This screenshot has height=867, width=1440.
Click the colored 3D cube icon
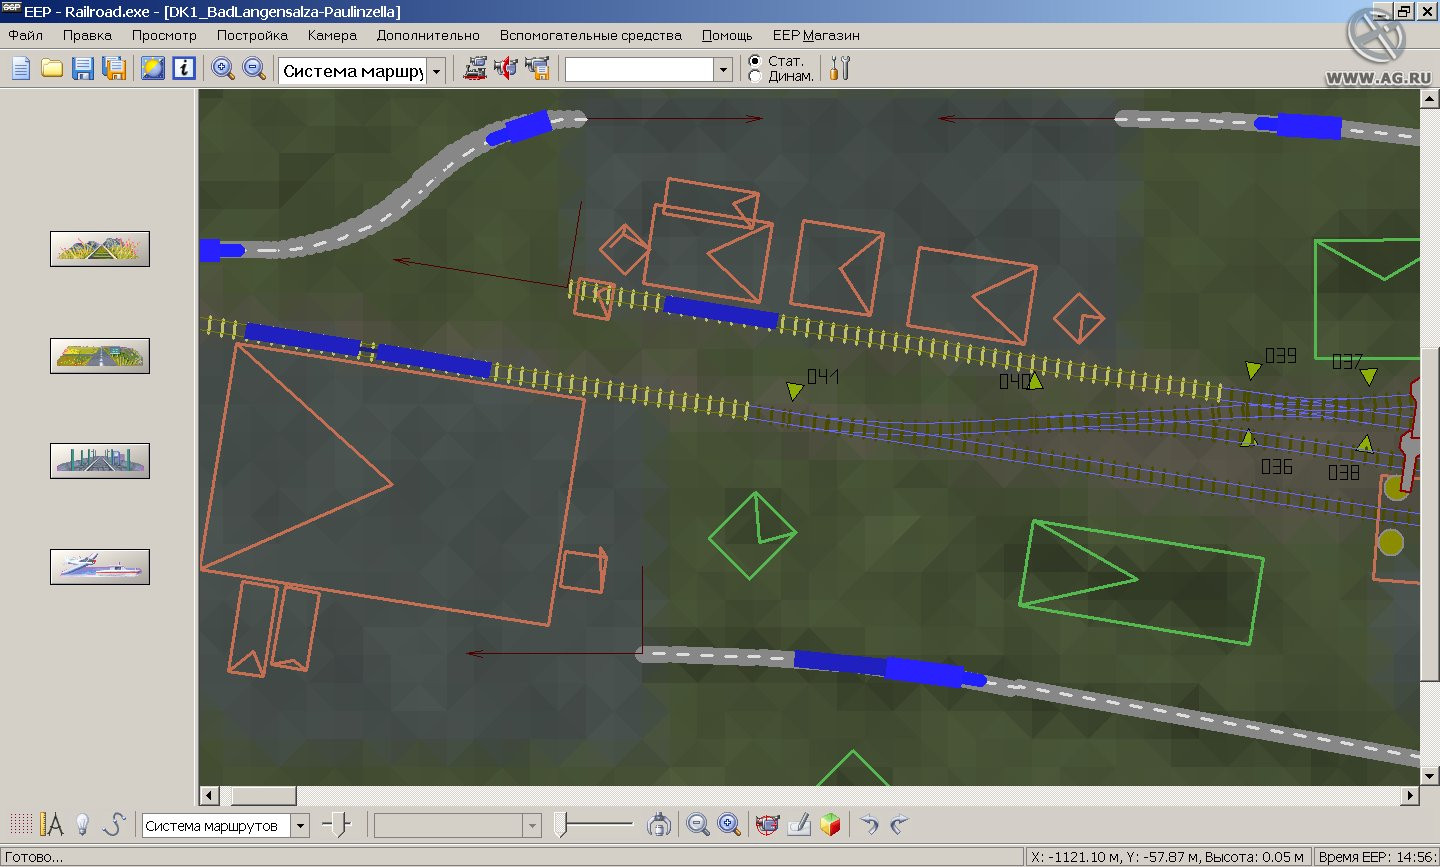pyautogui.click(x=830, y=825)
